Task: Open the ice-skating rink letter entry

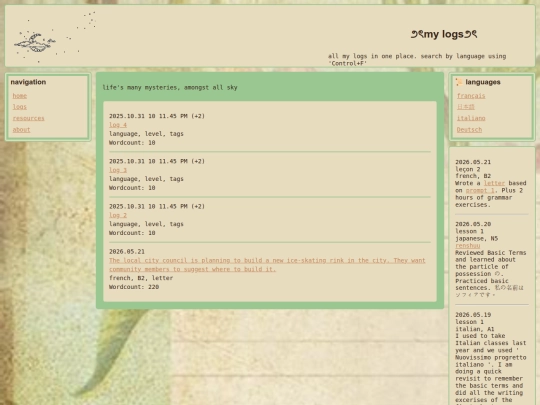Action: coord(267,265)
